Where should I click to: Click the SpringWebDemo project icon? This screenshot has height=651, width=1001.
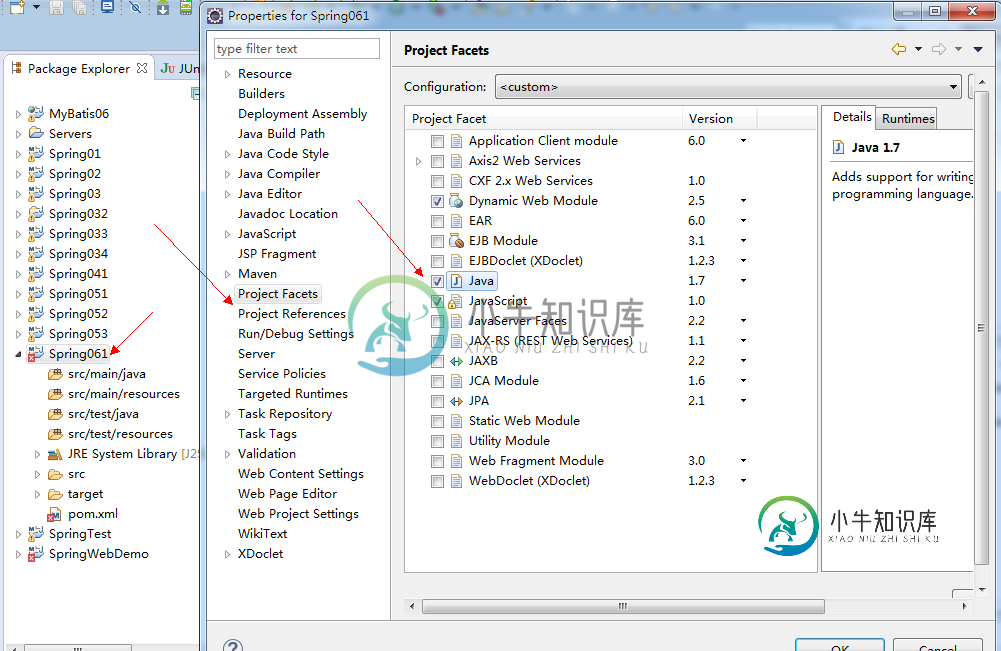[x=36, y=554]
